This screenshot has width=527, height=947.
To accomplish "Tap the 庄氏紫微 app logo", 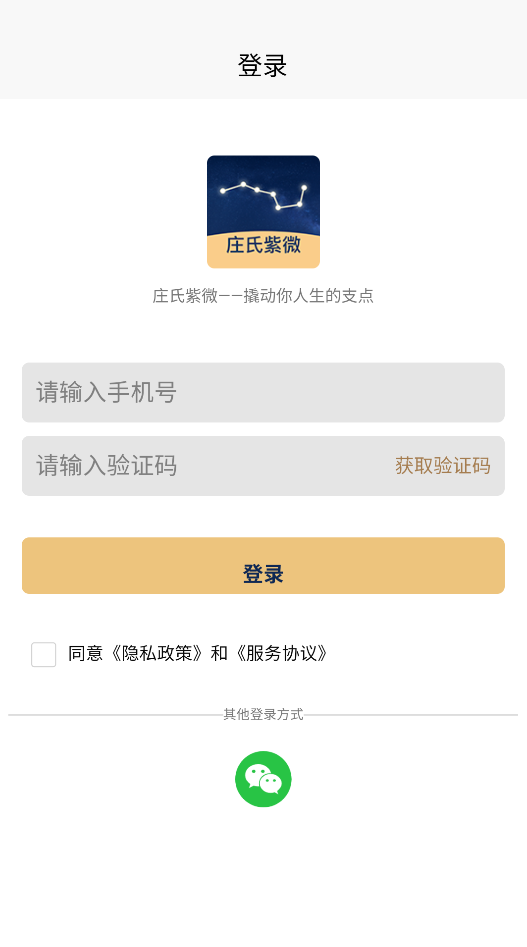I will 263,212.
